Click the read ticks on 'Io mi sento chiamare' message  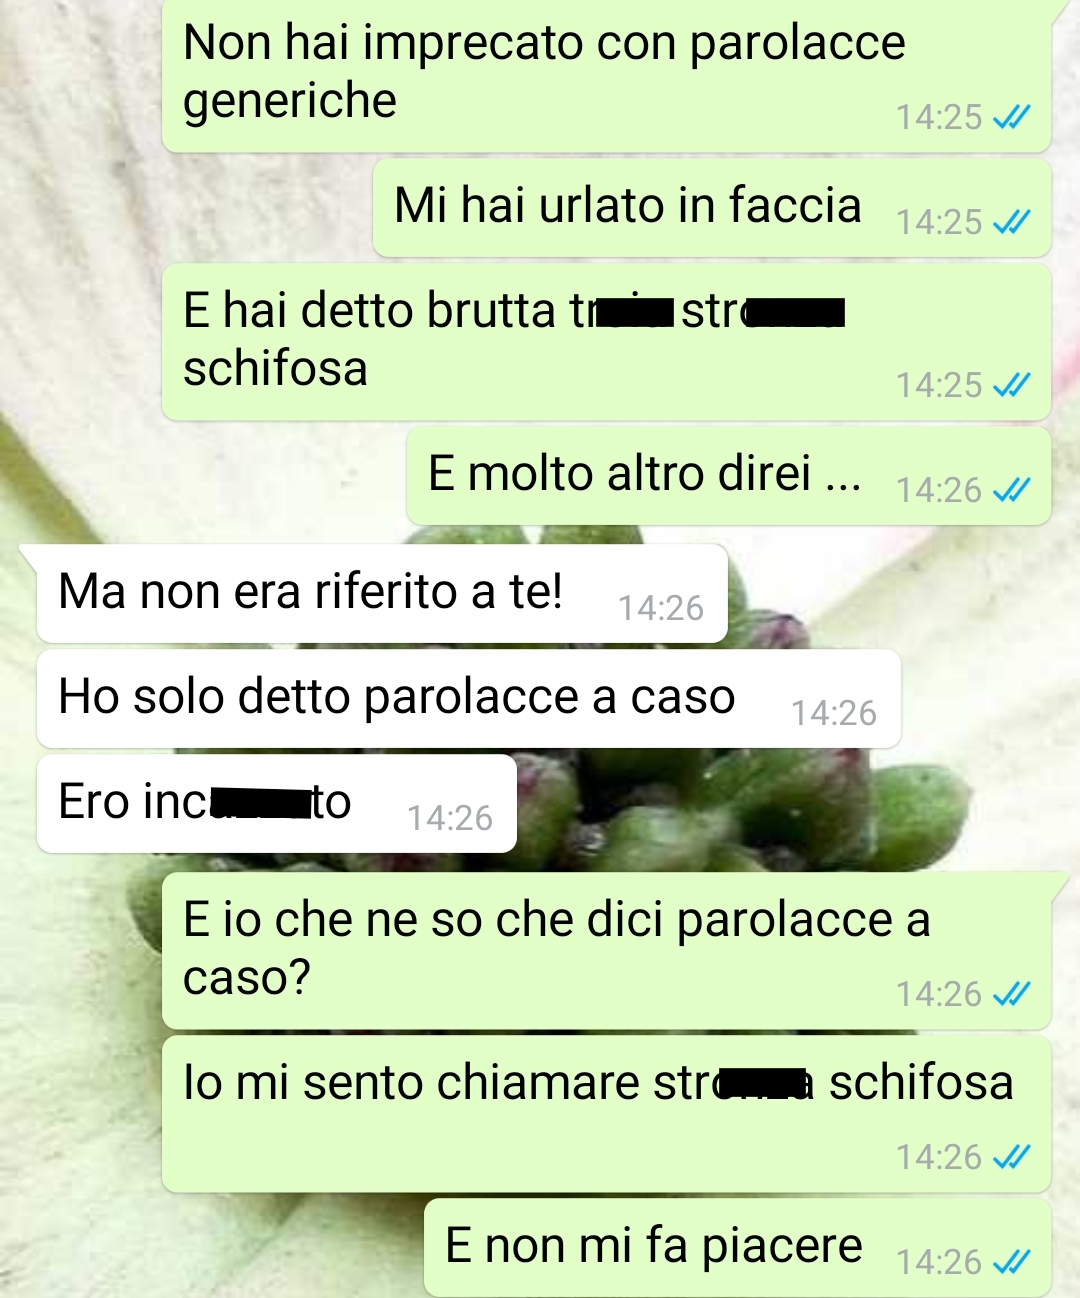pyautogui.click(x=1011, y=1157)
